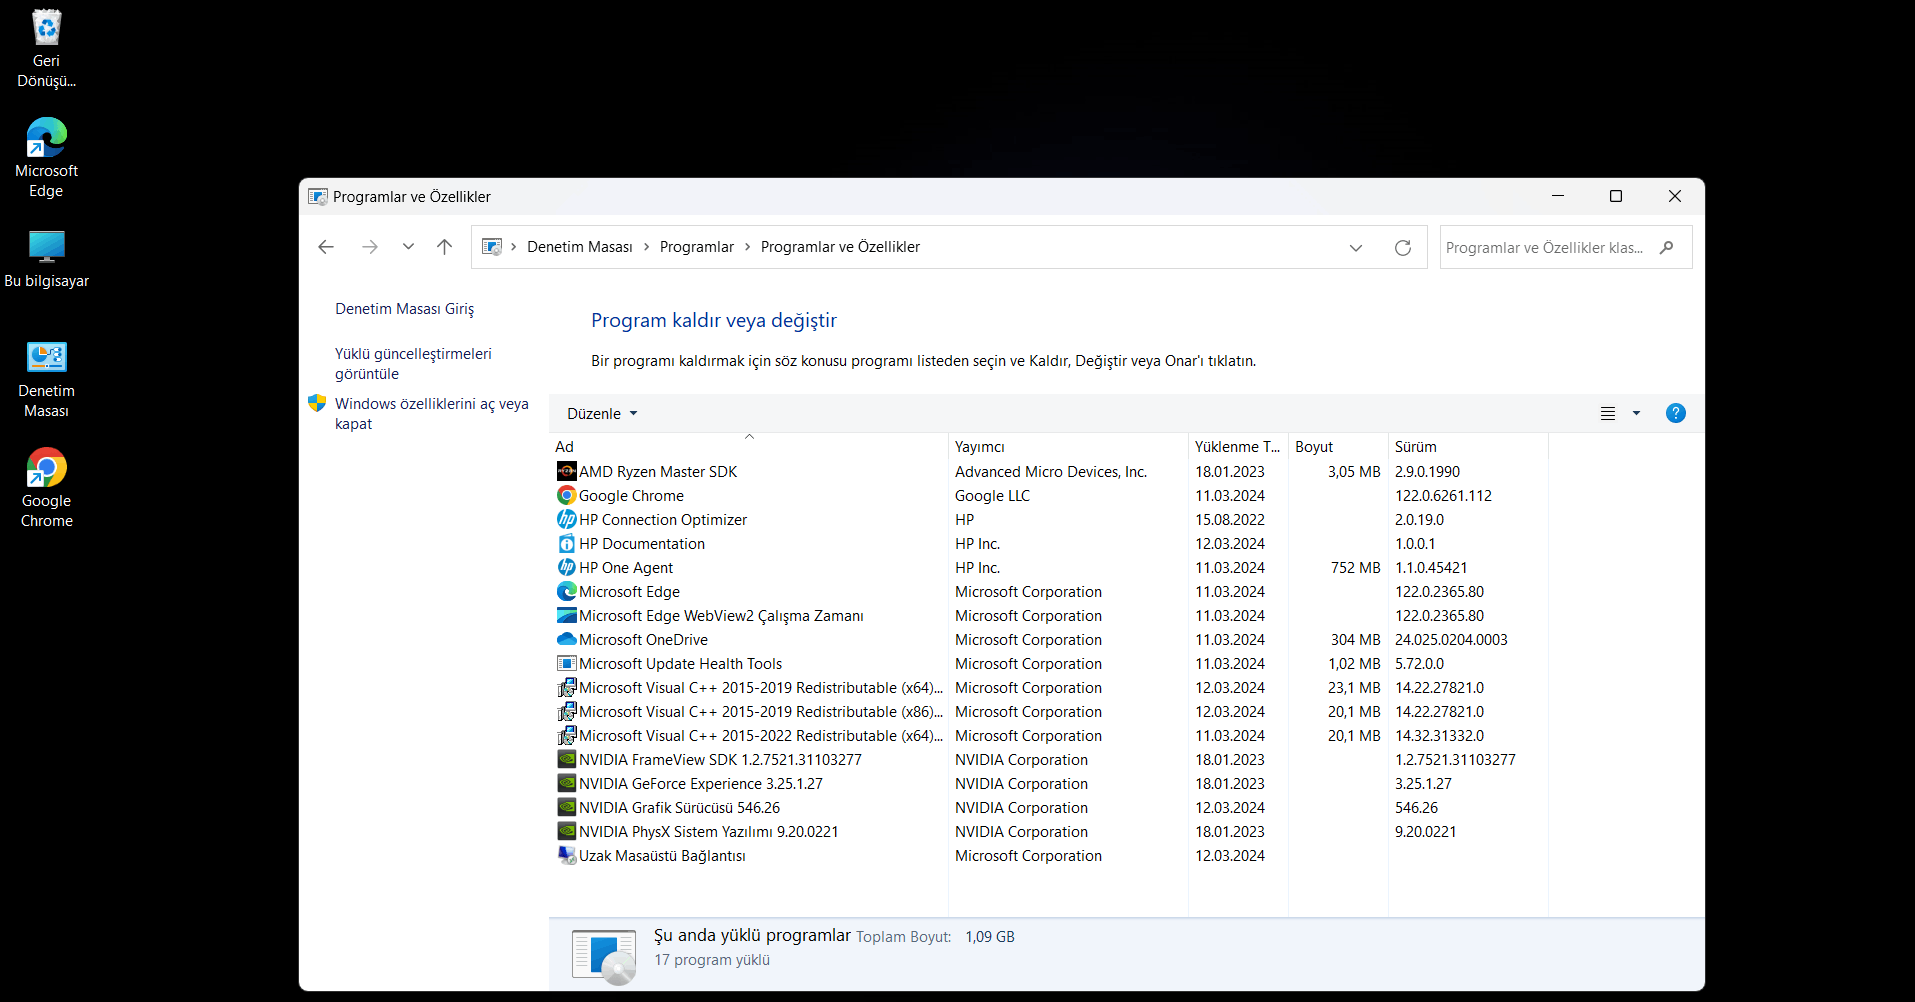Click Programlar breadcrumb
1915x1002 pixels.
(x=697, y=247)
